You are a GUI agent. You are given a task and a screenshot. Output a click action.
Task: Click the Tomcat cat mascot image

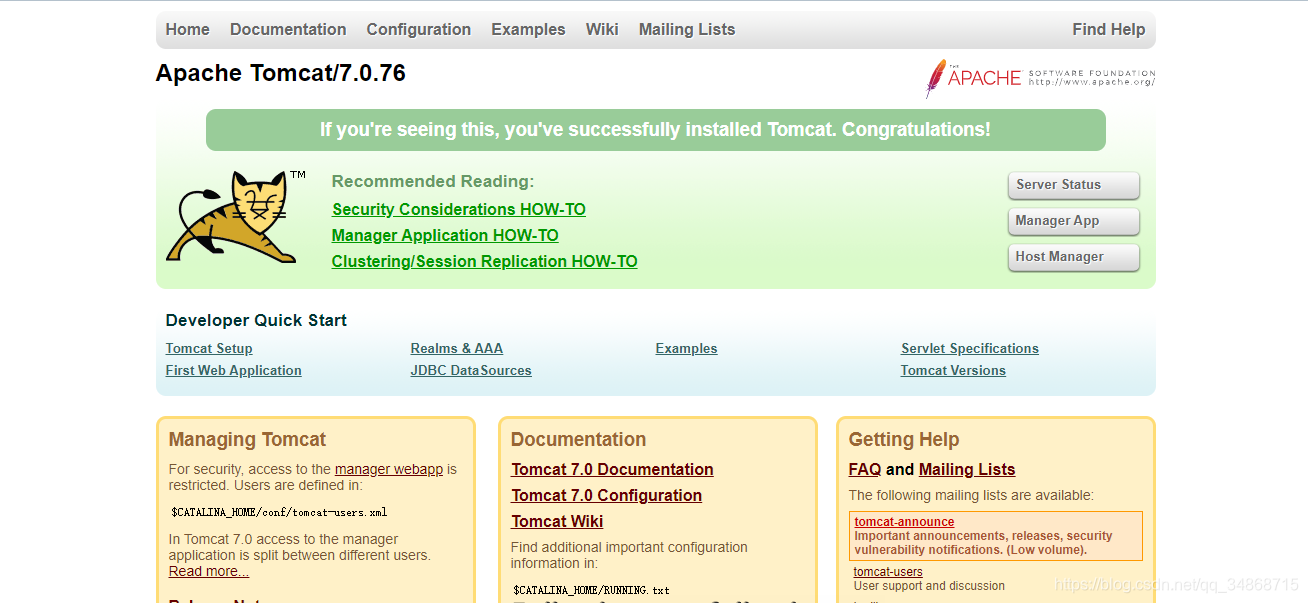[236, 217]
